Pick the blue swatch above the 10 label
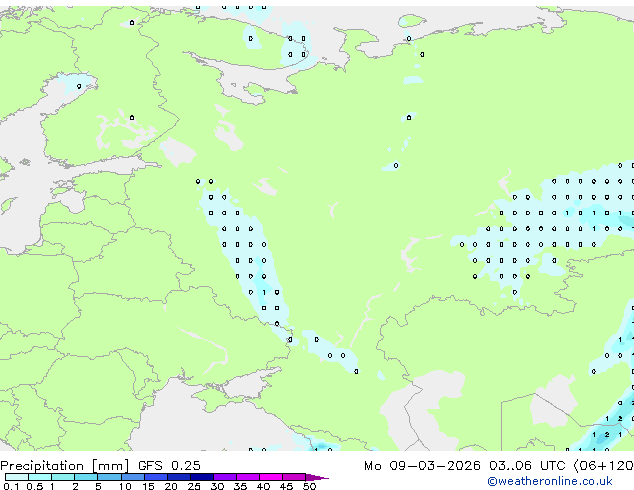Viewport: 634px width, 490px height. pyautogui.click(x=134, y=477)
